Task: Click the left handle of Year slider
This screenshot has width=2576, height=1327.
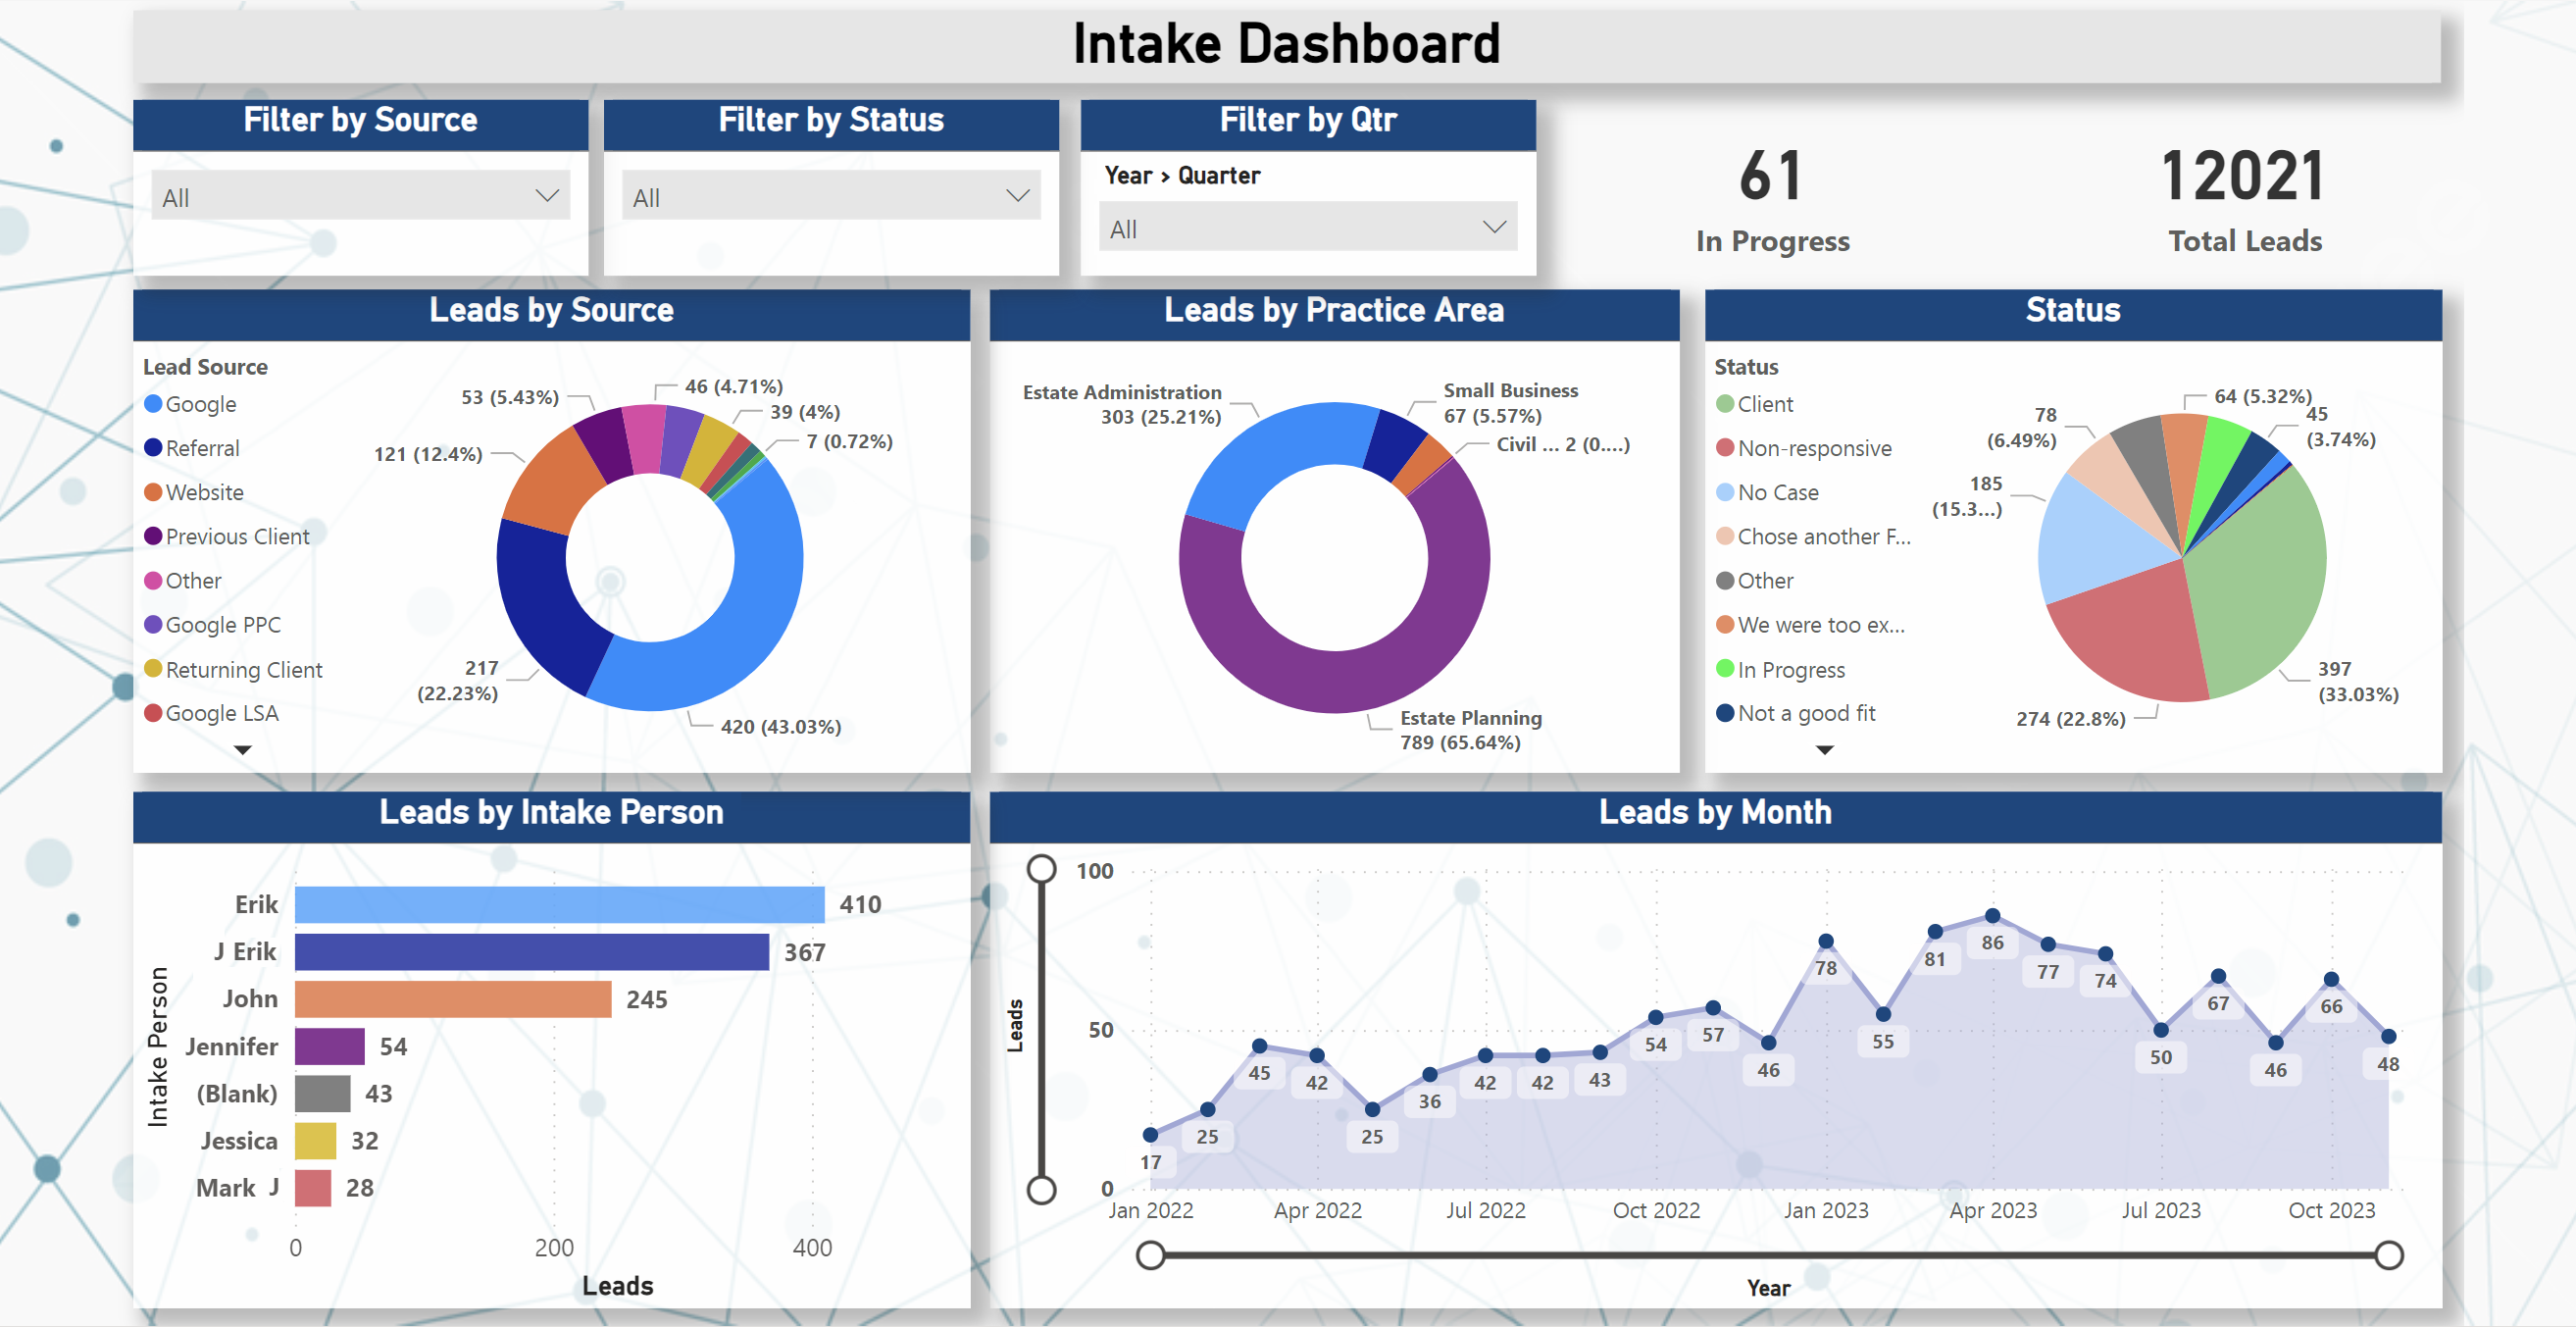Action: 1151,1255
